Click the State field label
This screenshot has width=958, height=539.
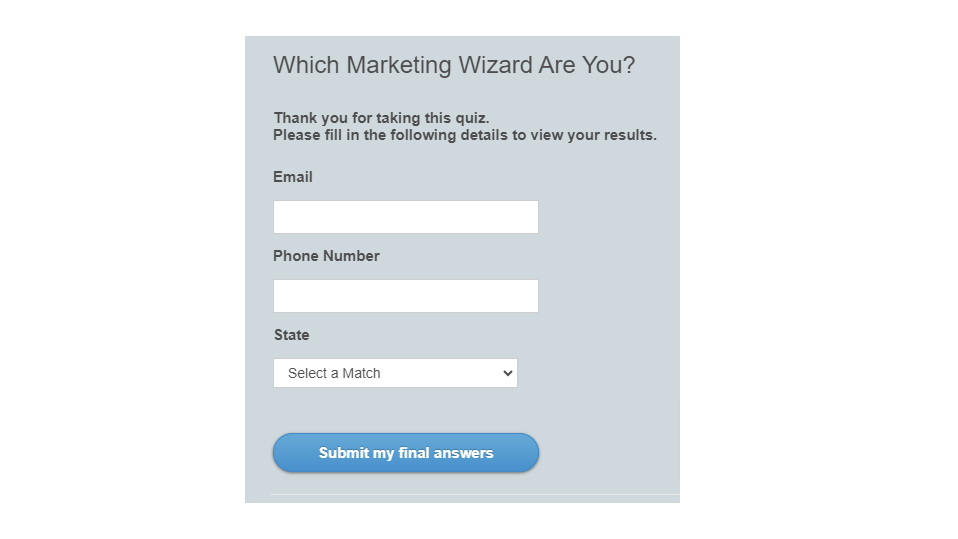tap(291, 335)
